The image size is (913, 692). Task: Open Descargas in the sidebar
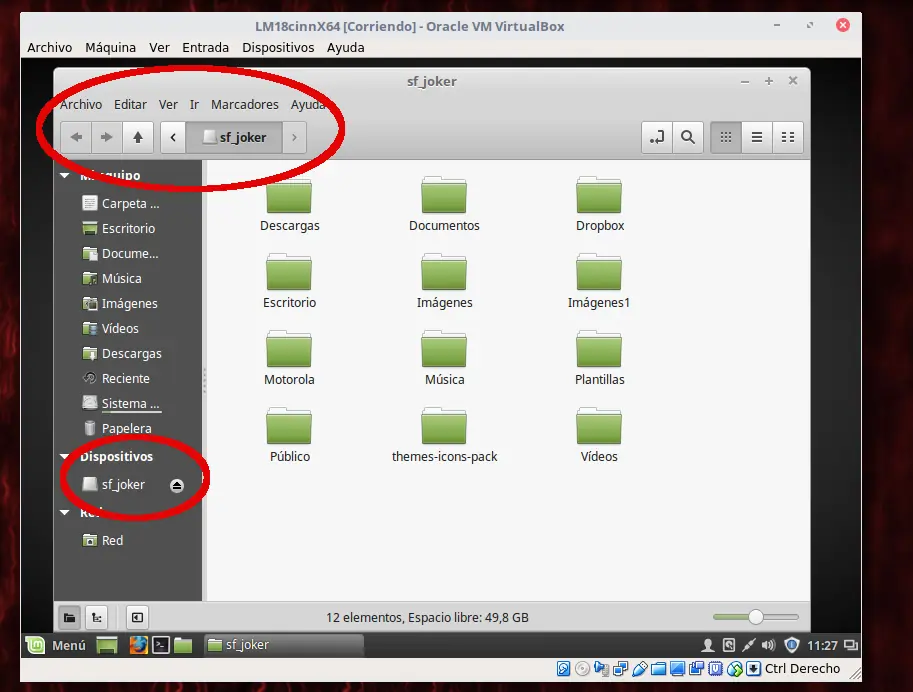(x=122, y=354)
